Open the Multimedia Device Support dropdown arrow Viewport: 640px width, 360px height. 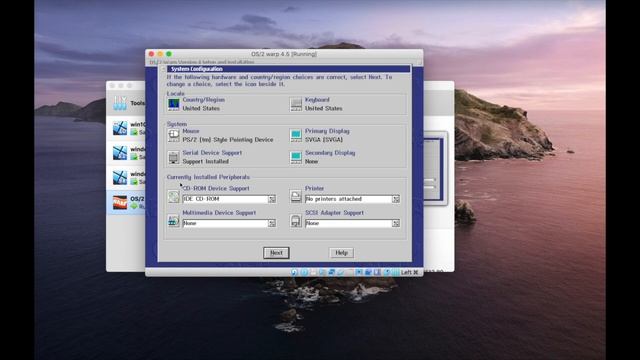coord(272,223)
